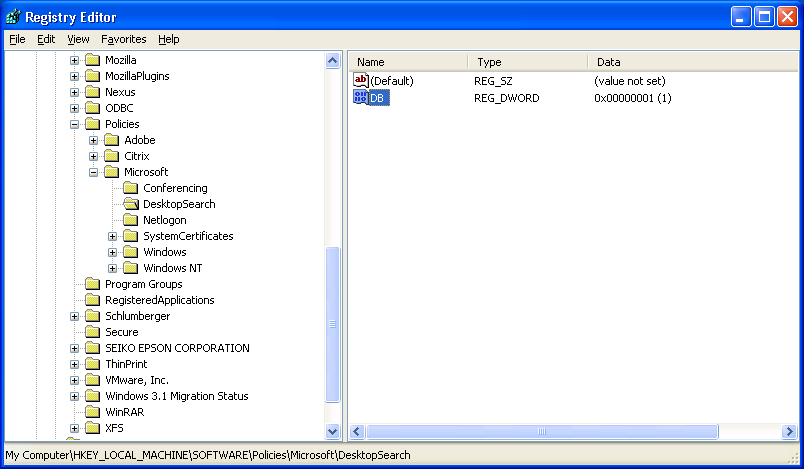Click the tree pane vertical scrollbar thumb
This screenshot has height=469, width=804.
pyautogui.click(x=332, y=324)
